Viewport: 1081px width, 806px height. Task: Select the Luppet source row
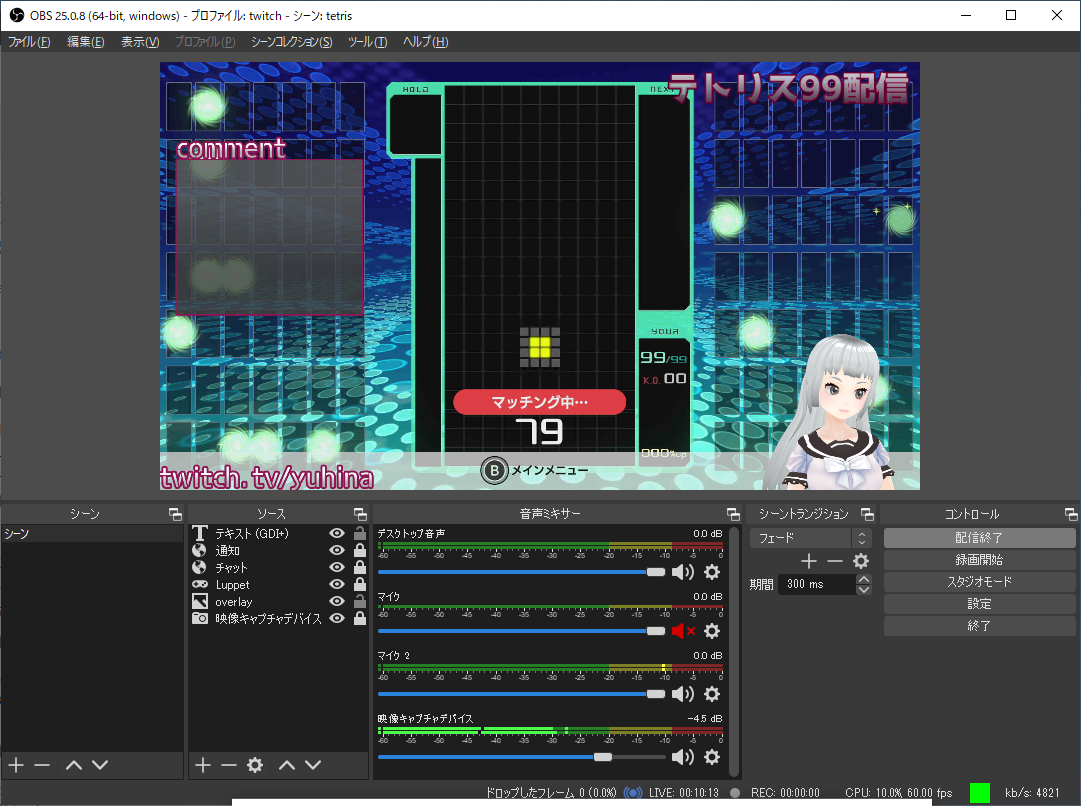pos(279,584)
